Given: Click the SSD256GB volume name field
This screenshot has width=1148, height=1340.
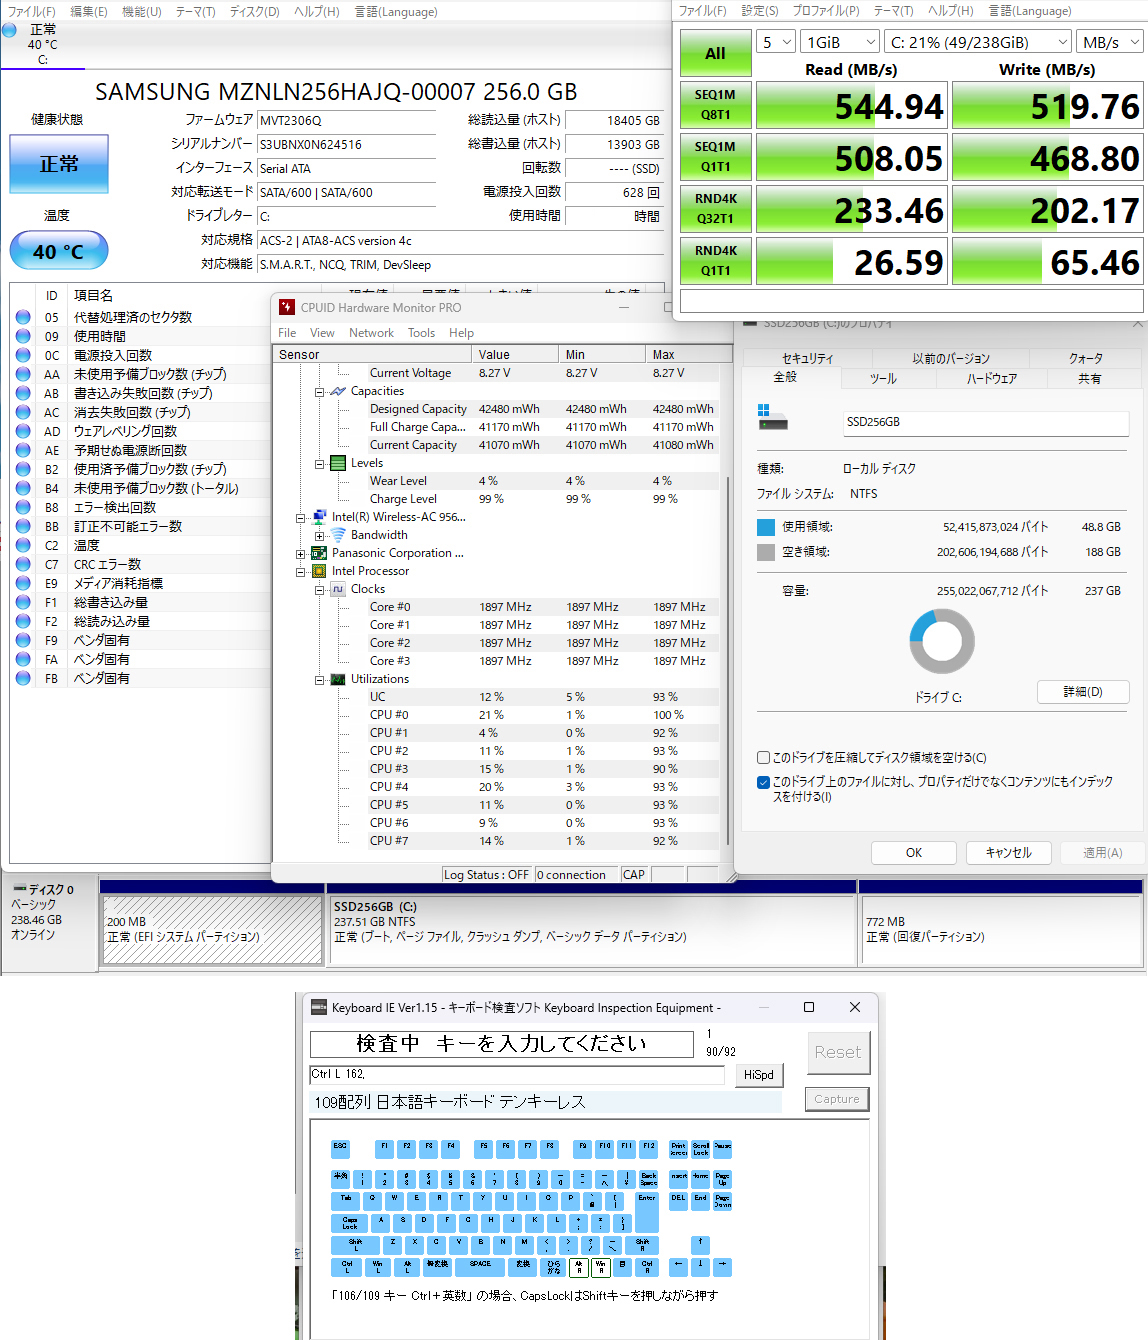Looking at the screenshot, I should (985, 423).
